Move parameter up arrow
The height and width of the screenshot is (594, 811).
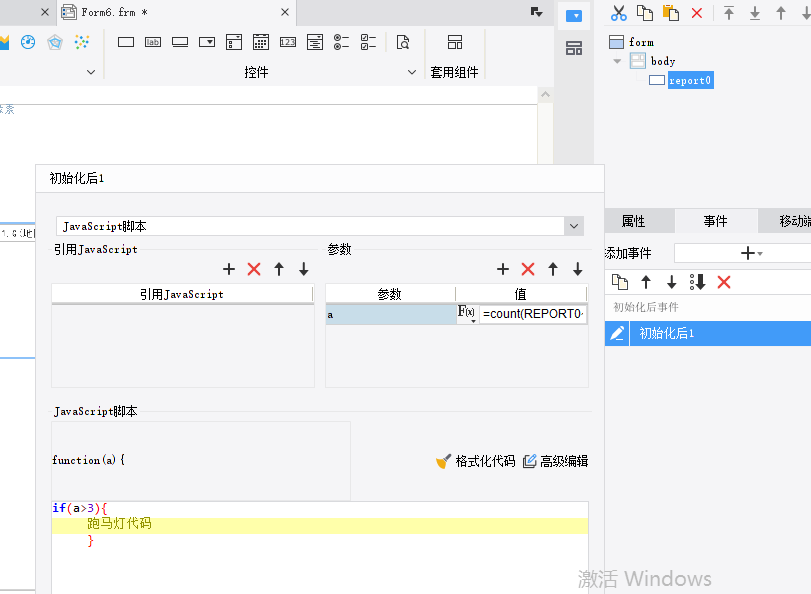point(553,269)
